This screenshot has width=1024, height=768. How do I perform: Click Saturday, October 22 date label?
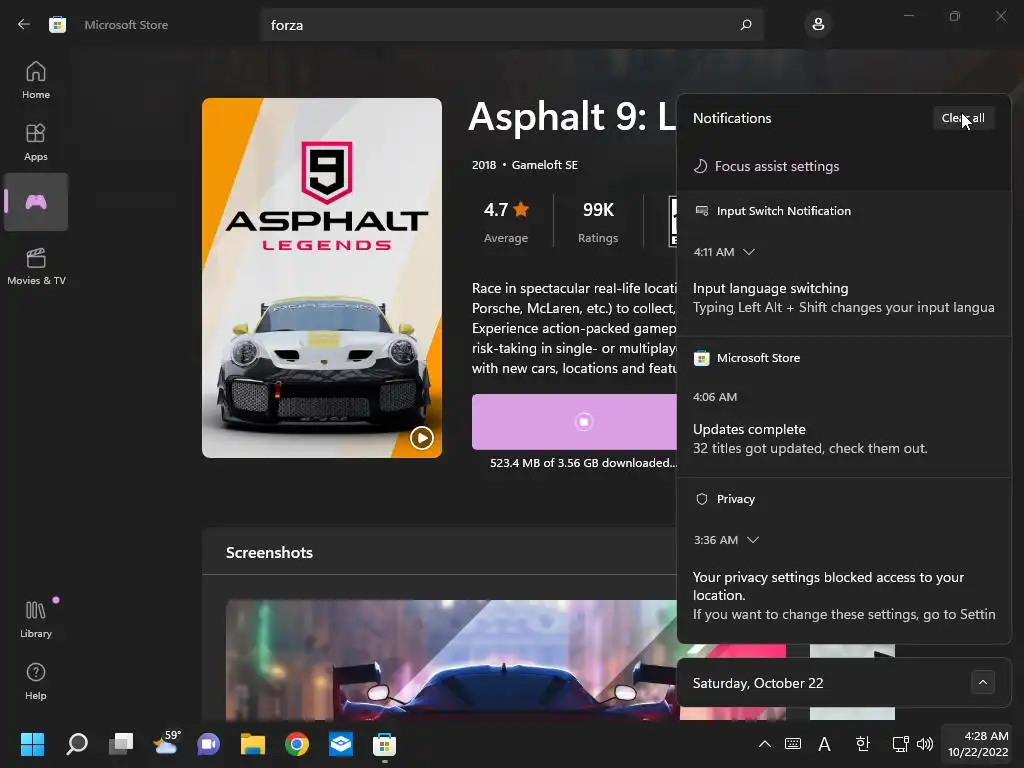click(x=758, y=683)
